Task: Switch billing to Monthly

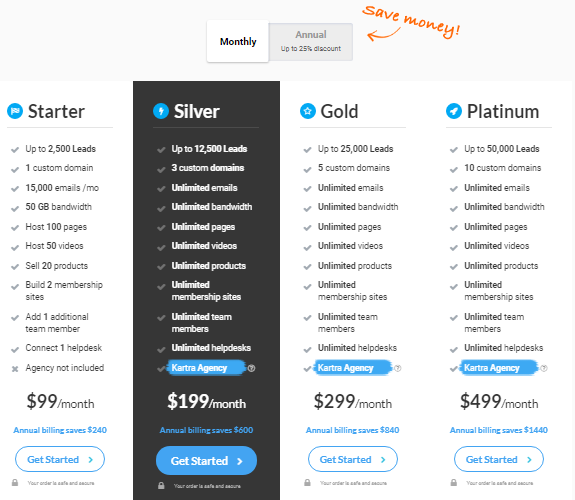Action: 238,41
